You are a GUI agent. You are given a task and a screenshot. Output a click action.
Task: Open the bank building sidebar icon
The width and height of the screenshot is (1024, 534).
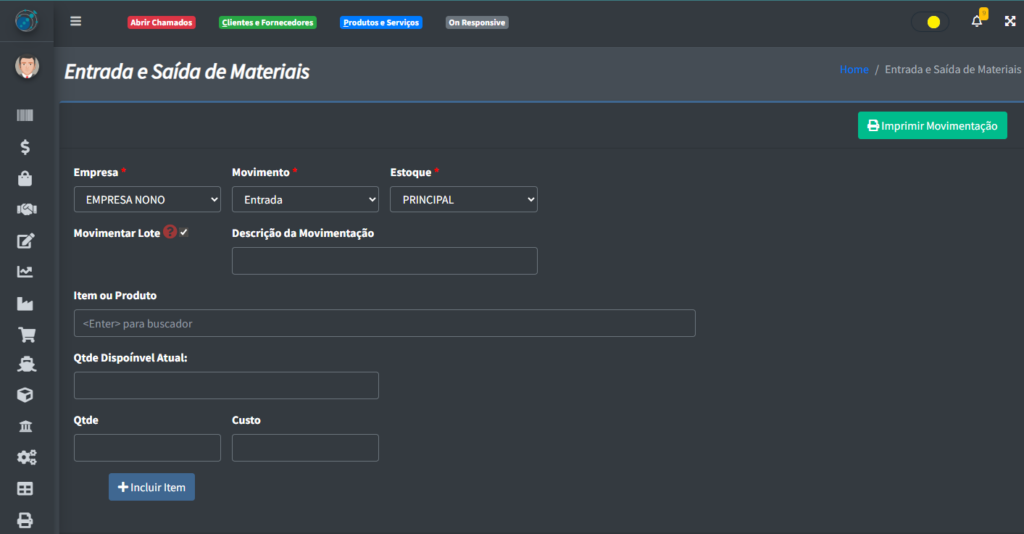click(26, 427)
